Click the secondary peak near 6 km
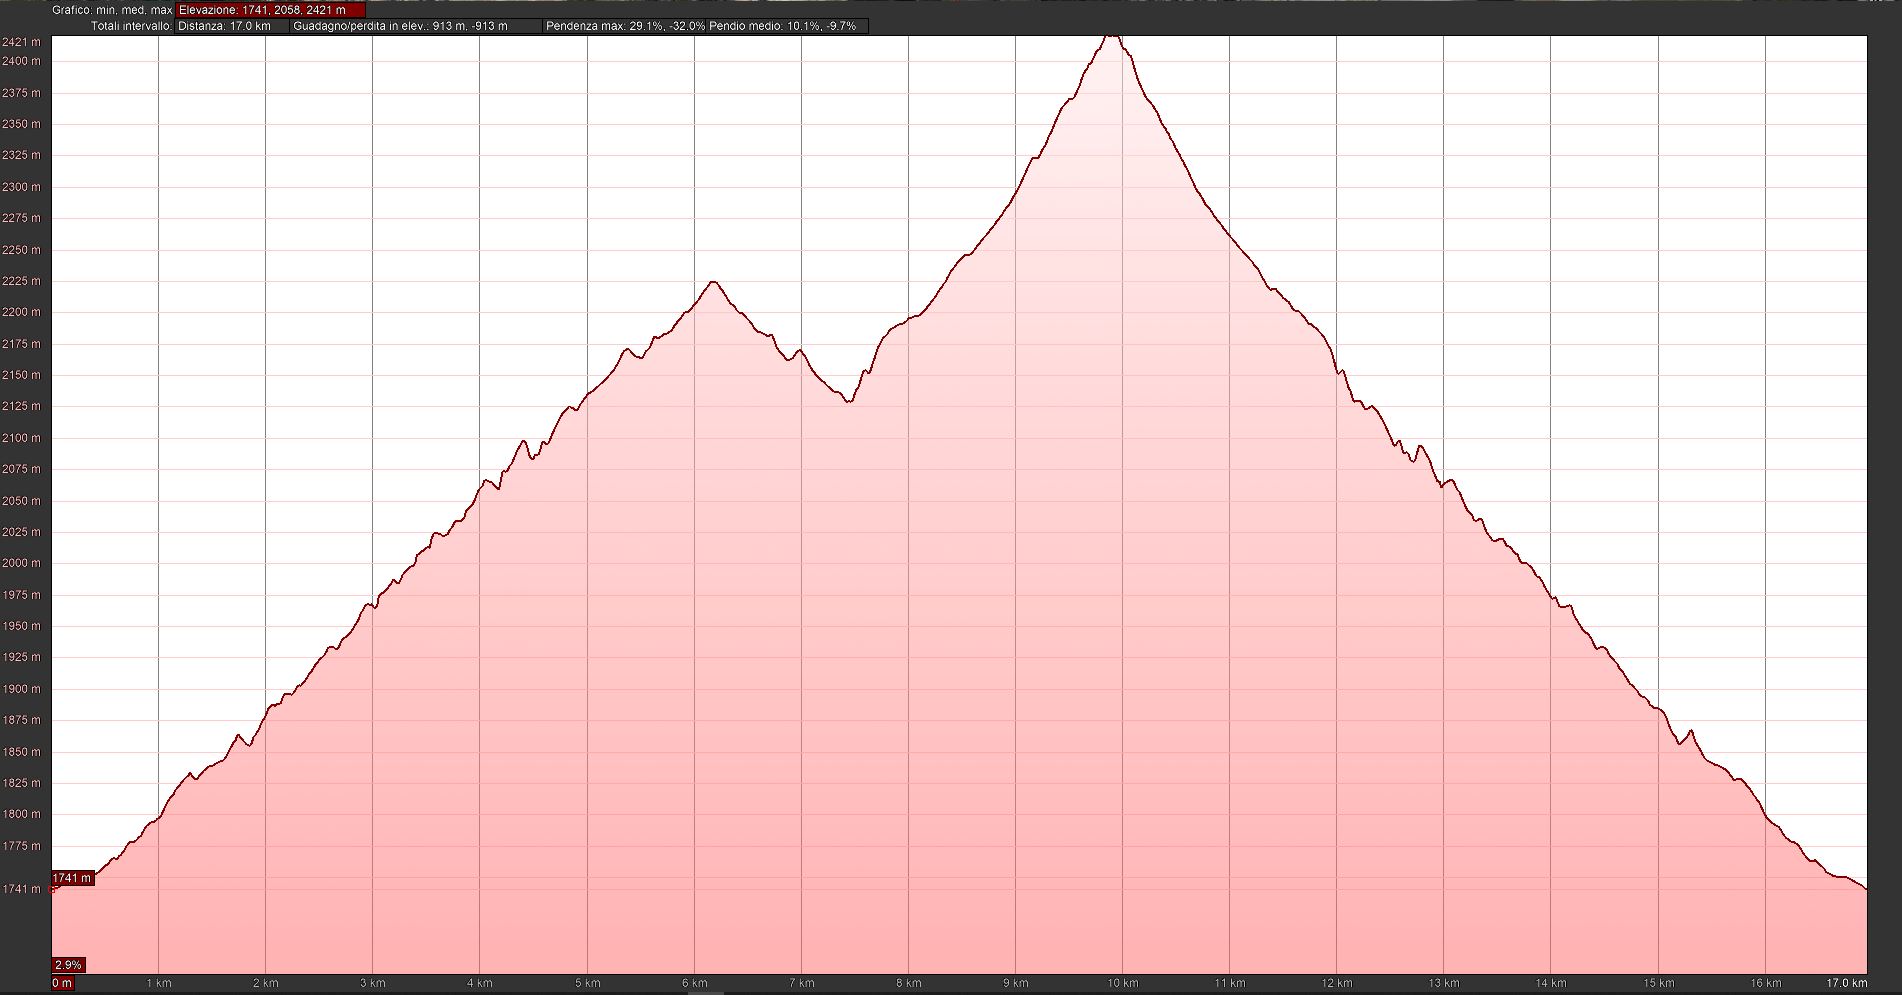This screenshot has height=995, width=1902. 713,282
